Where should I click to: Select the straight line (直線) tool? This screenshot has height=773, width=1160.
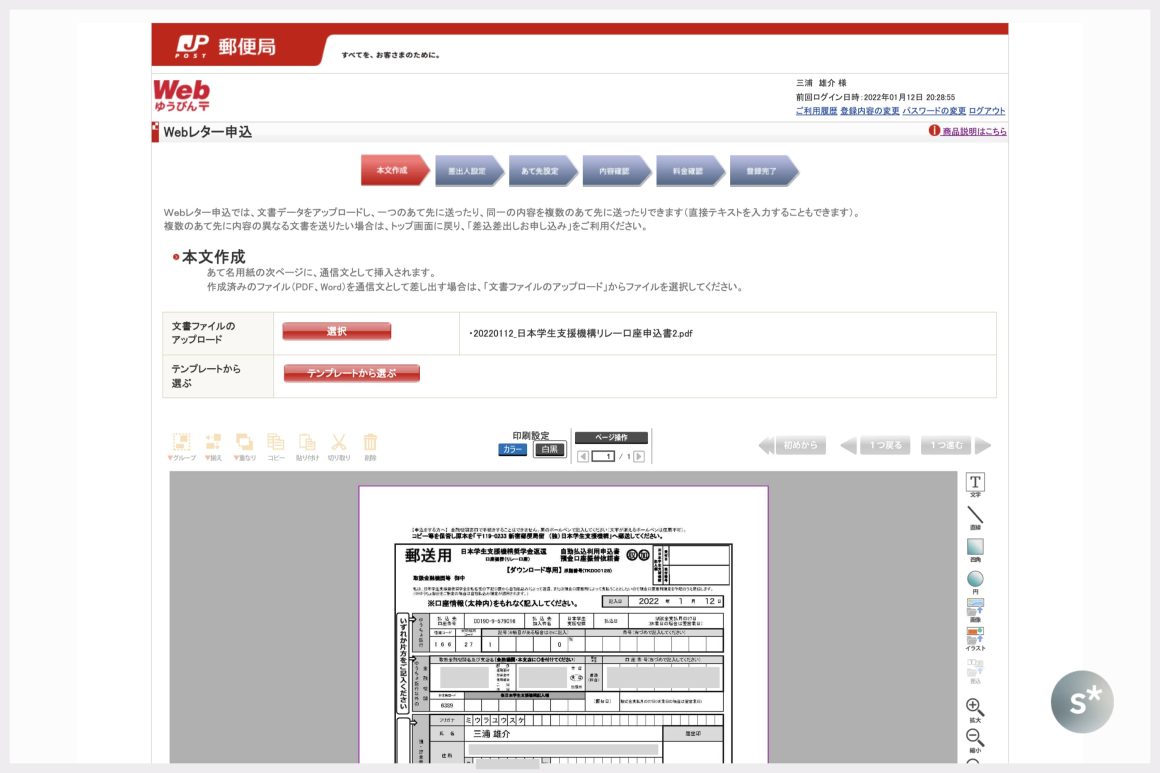pyautogui.click(x=974, y=516)
